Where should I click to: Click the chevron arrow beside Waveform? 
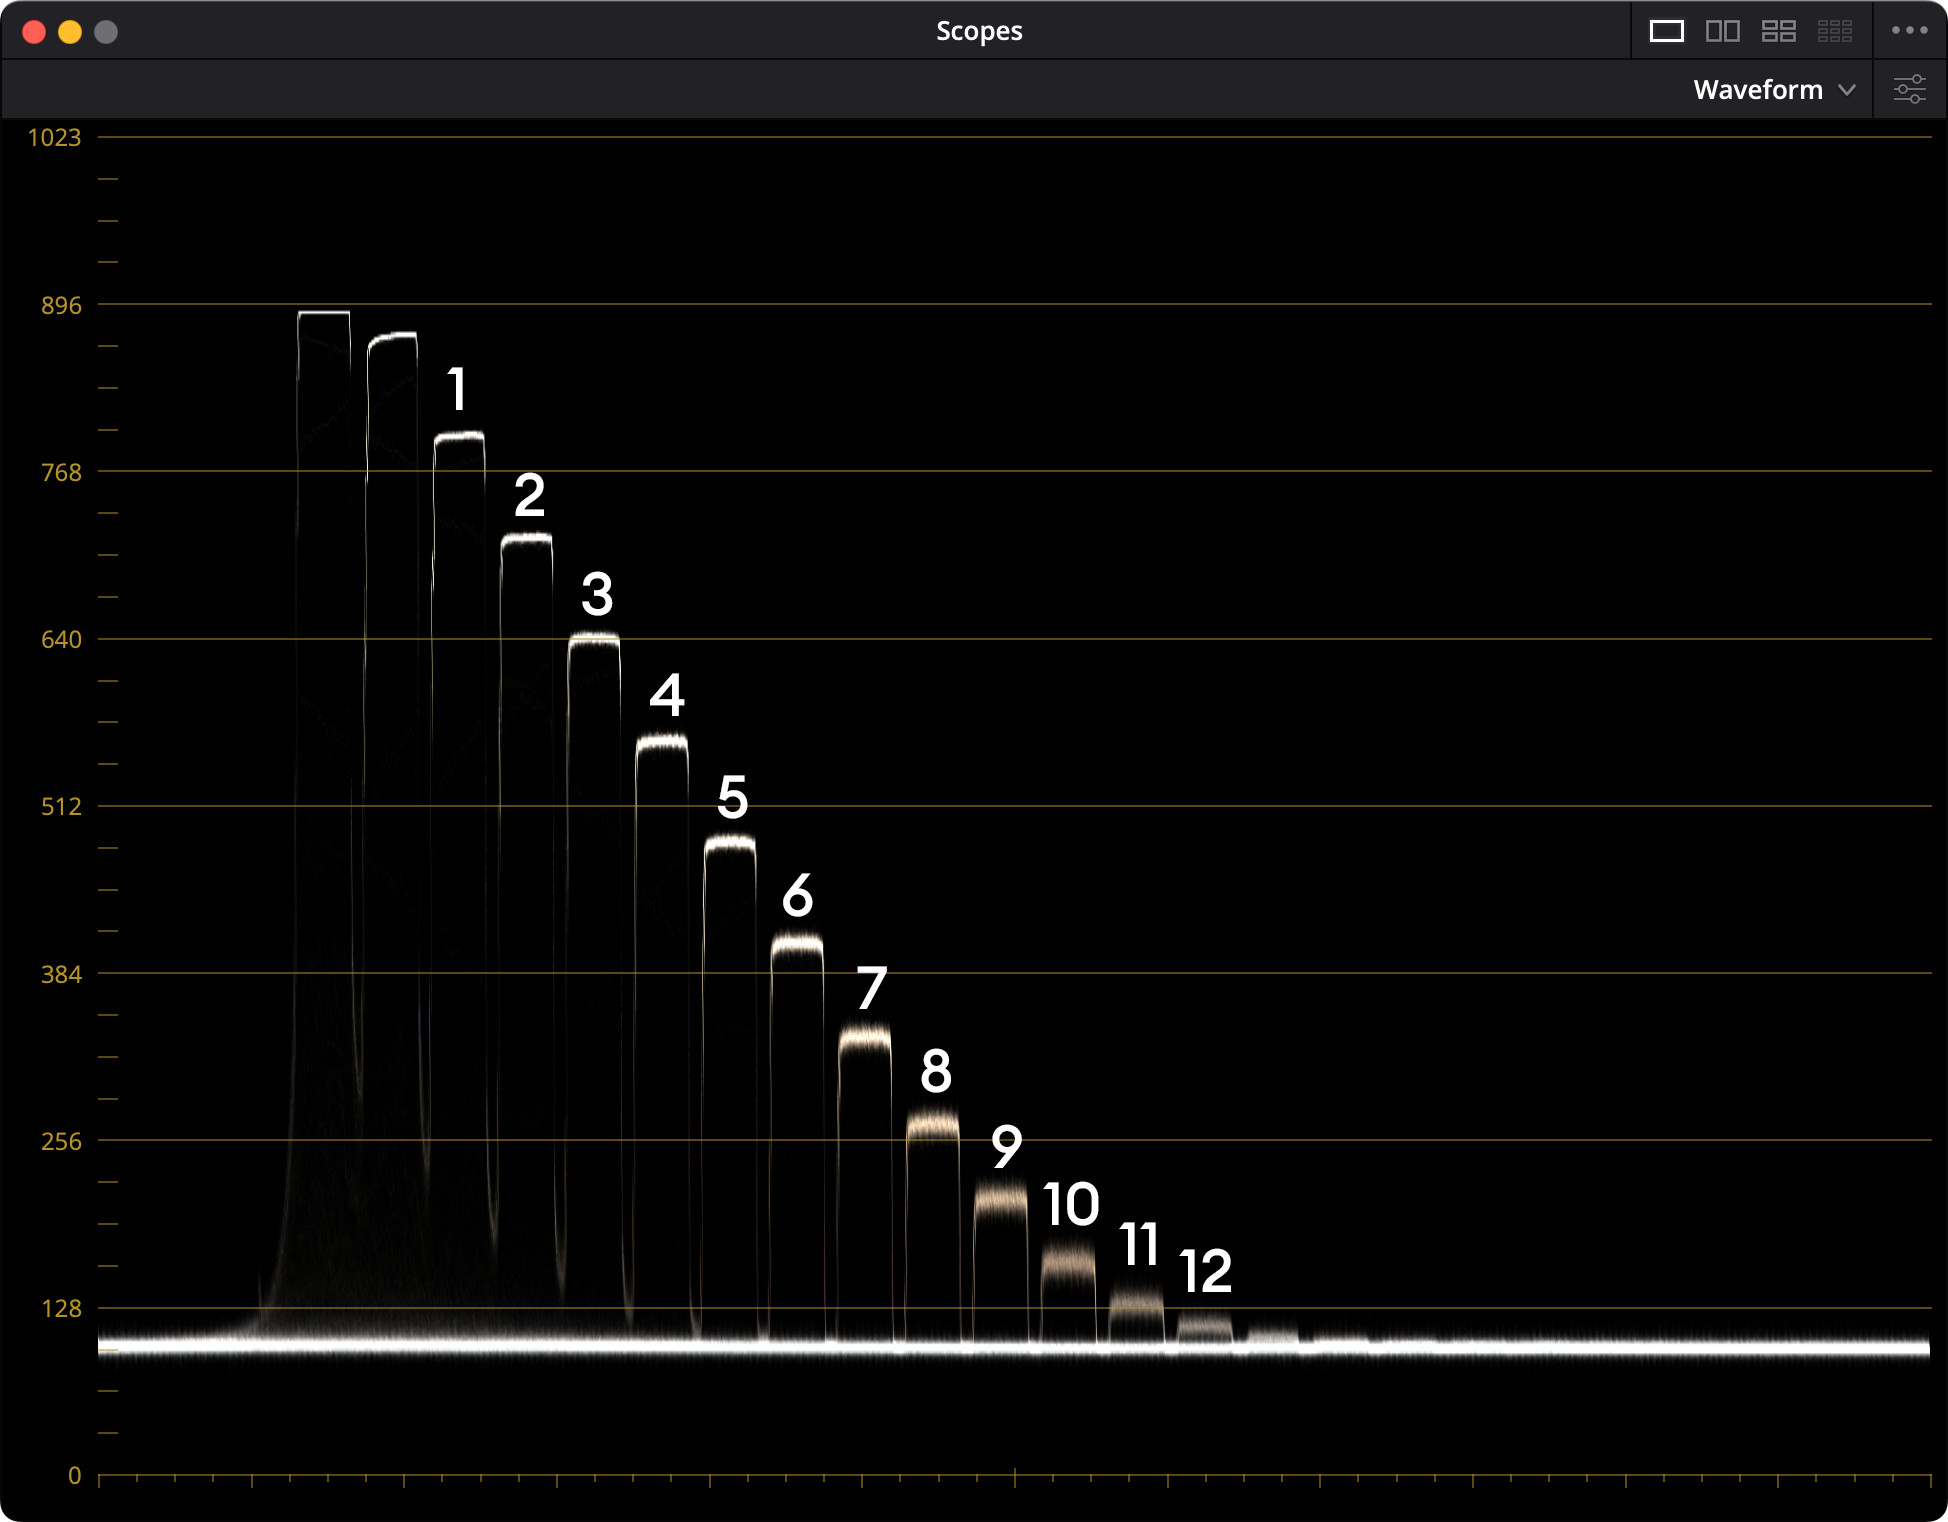click(1847, 90)
